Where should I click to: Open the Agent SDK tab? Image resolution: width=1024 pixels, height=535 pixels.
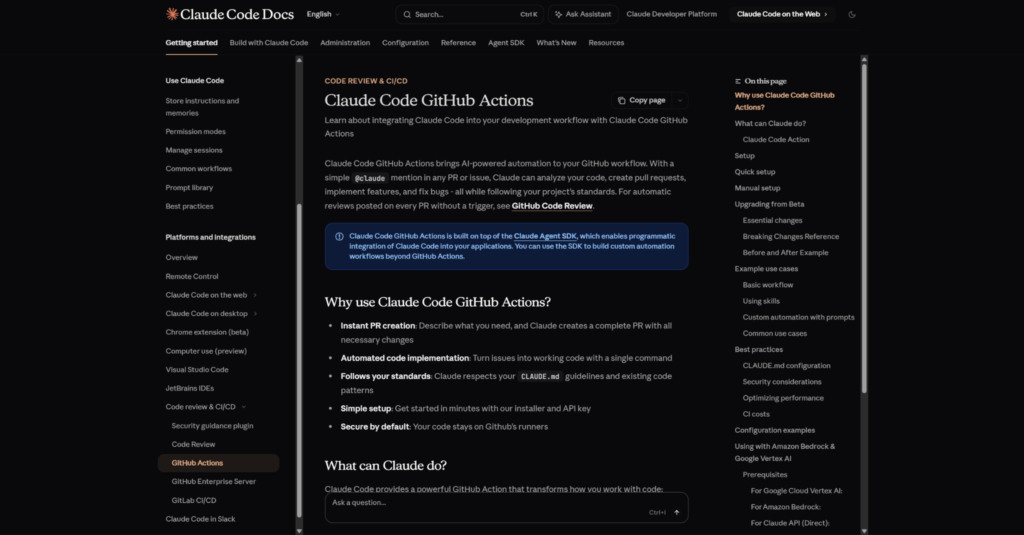pos(506,43)
